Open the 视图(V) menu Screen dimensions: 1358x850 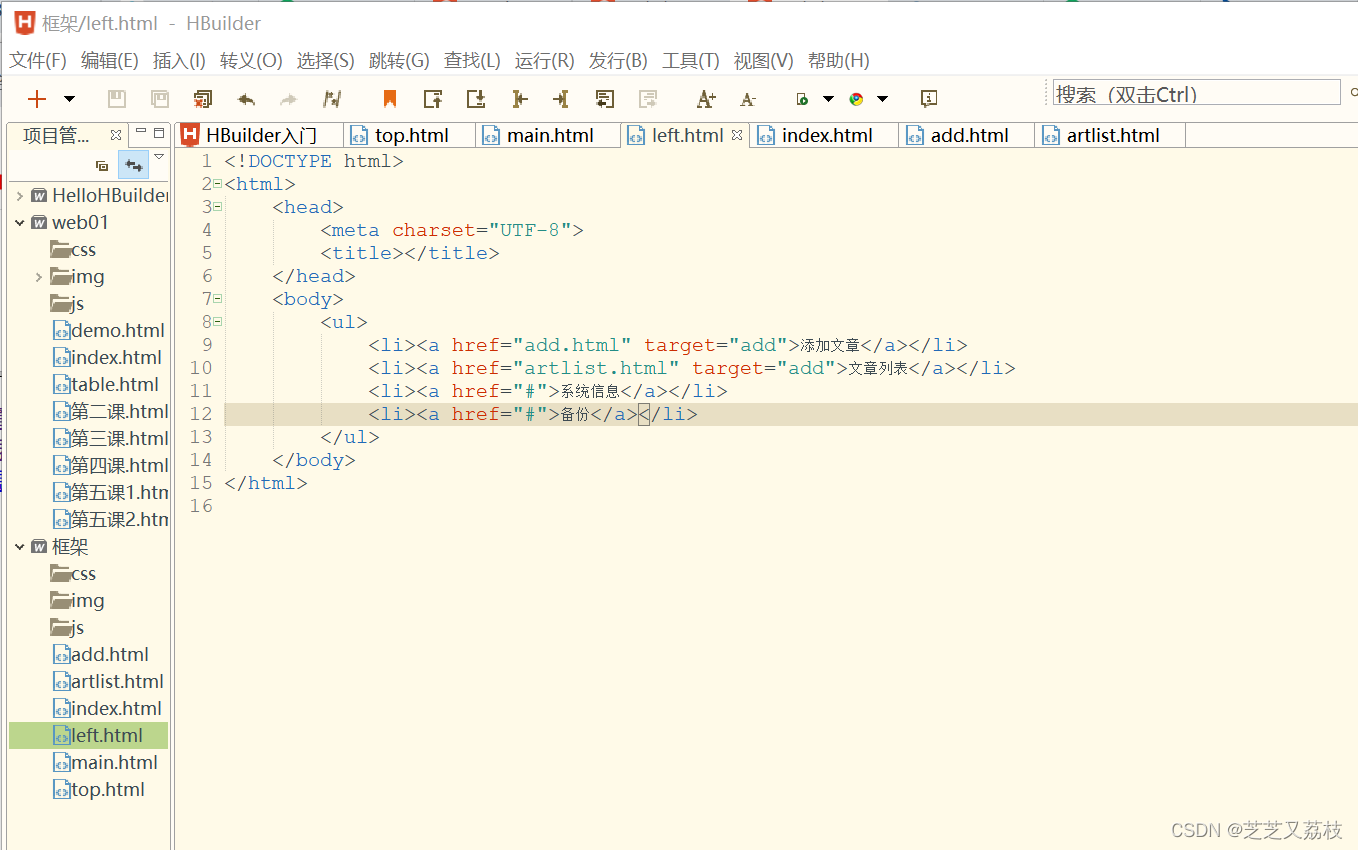[763, 61]
